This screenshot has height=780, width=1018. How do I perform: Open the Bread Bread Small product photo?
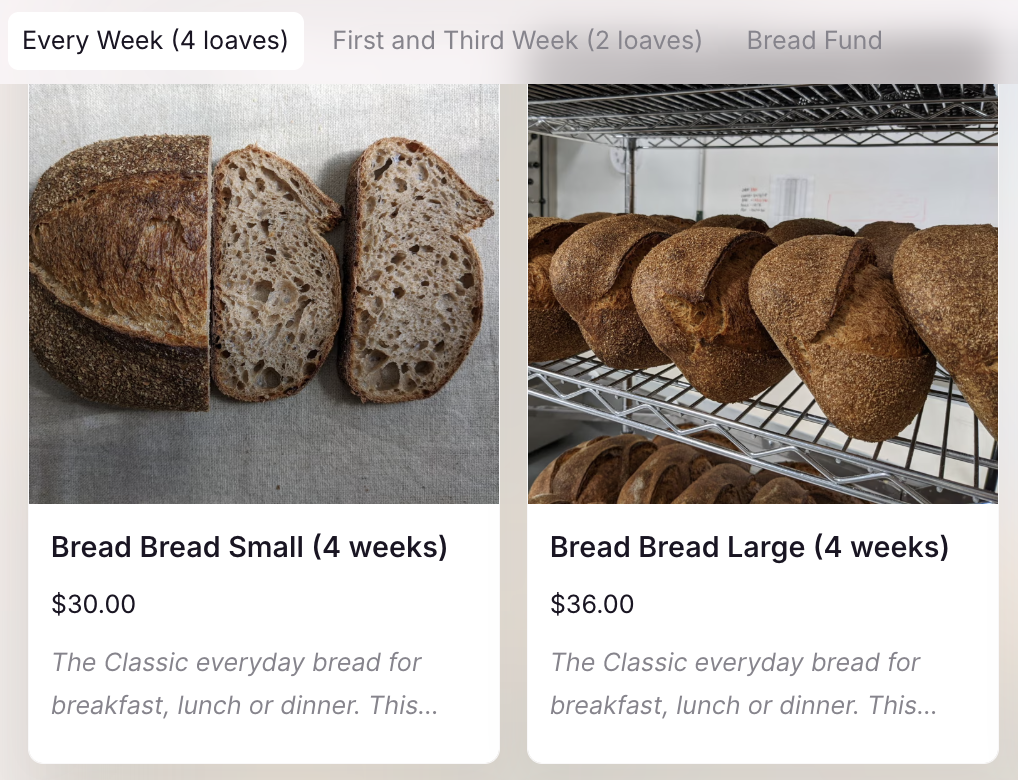264,293
